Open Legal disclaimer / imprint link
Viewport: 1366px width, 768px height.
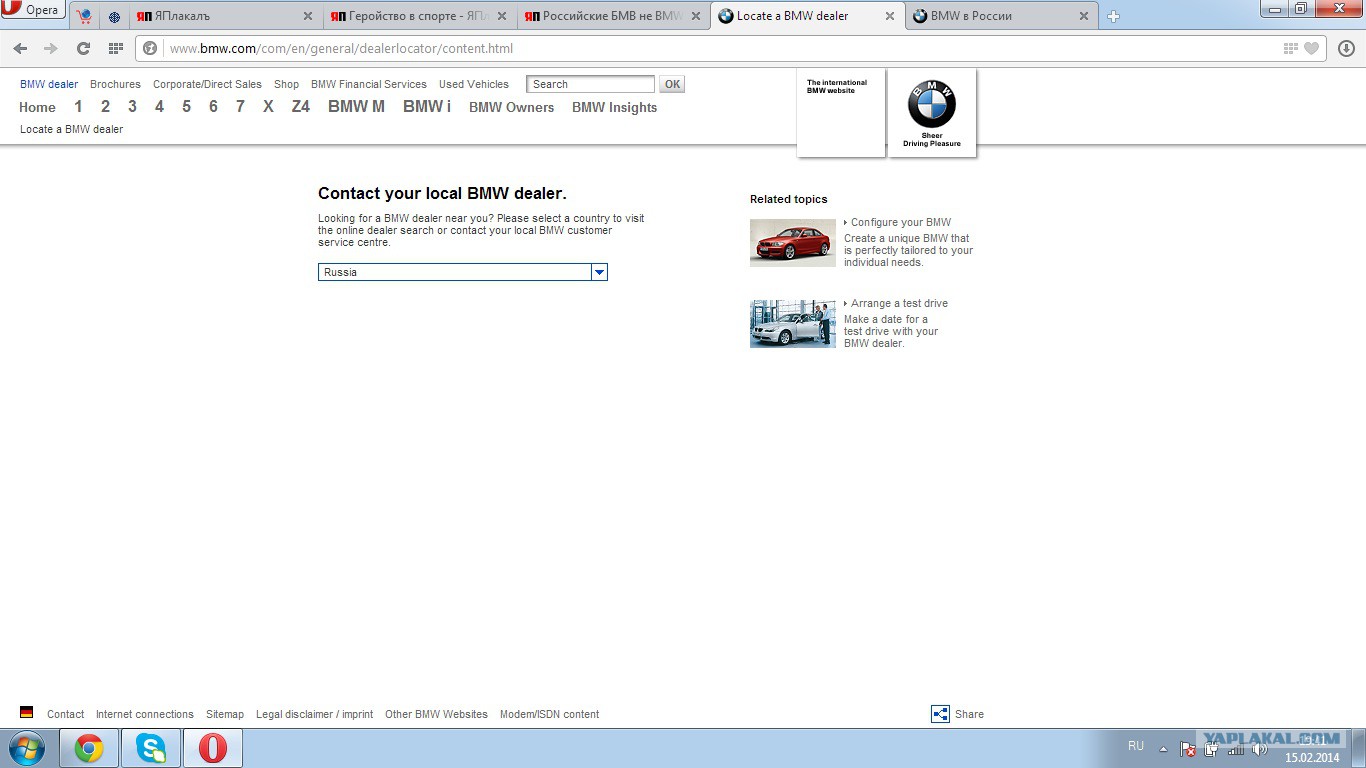[x=314, y=714]
